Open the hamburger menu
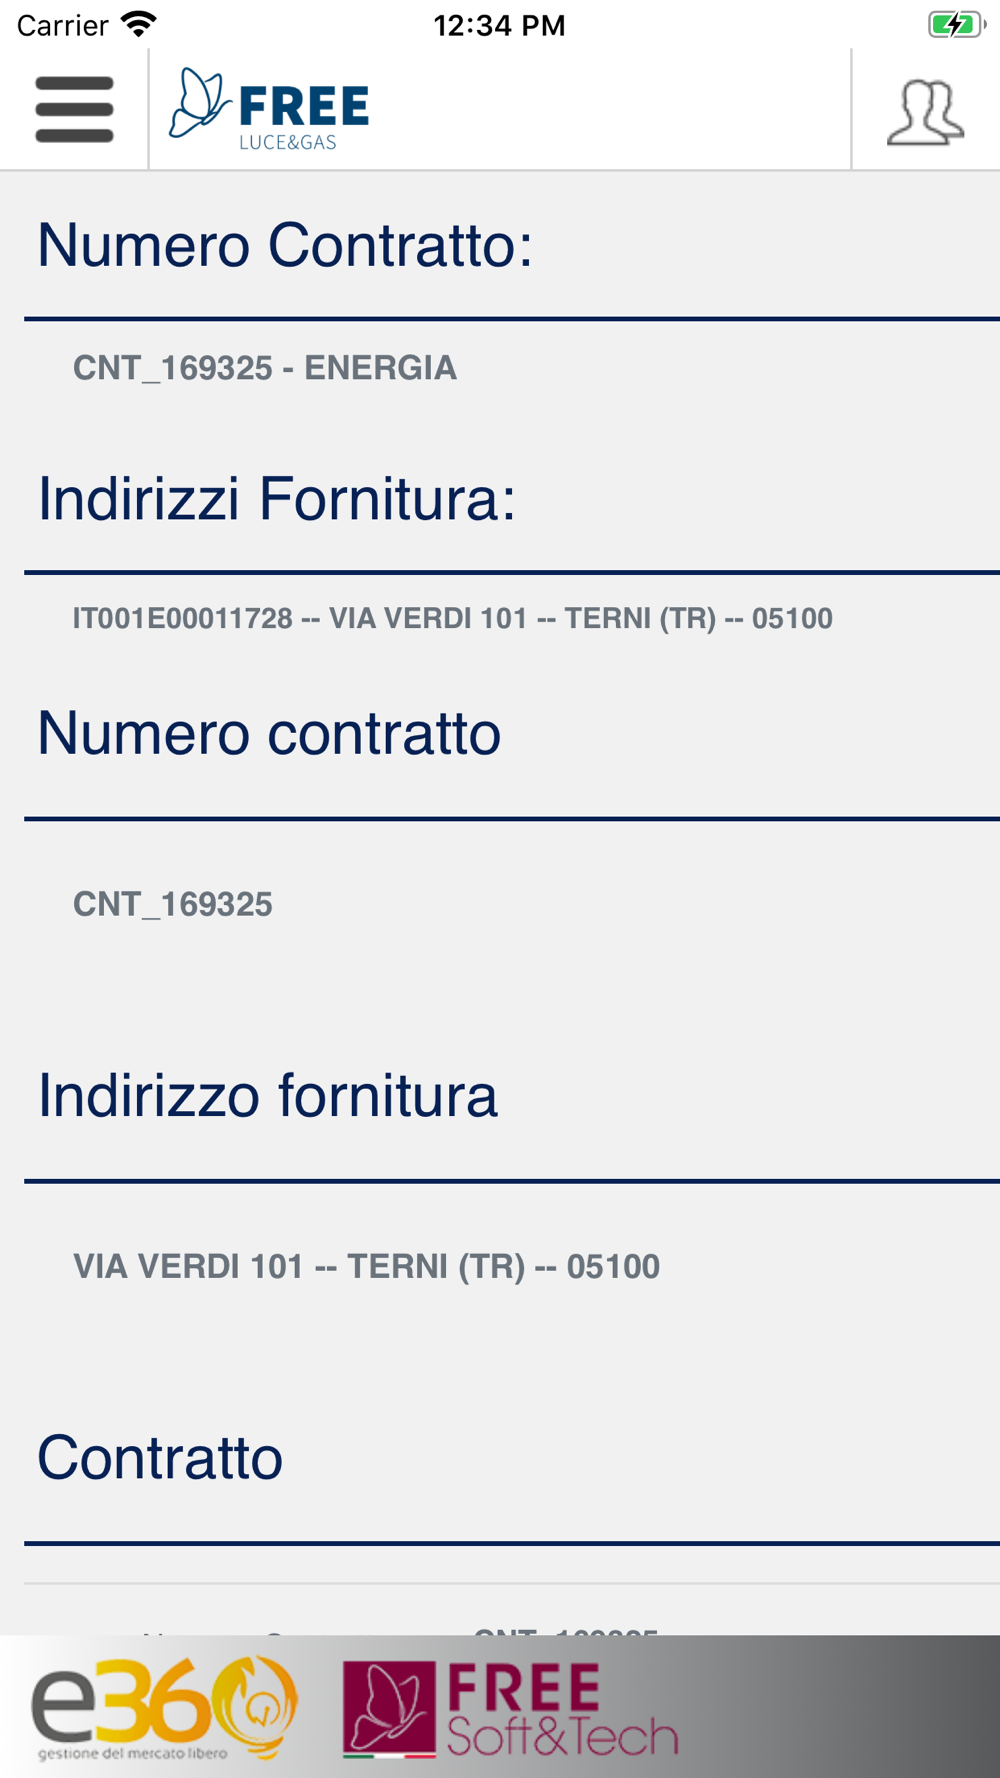 click(x=74, y=109)
